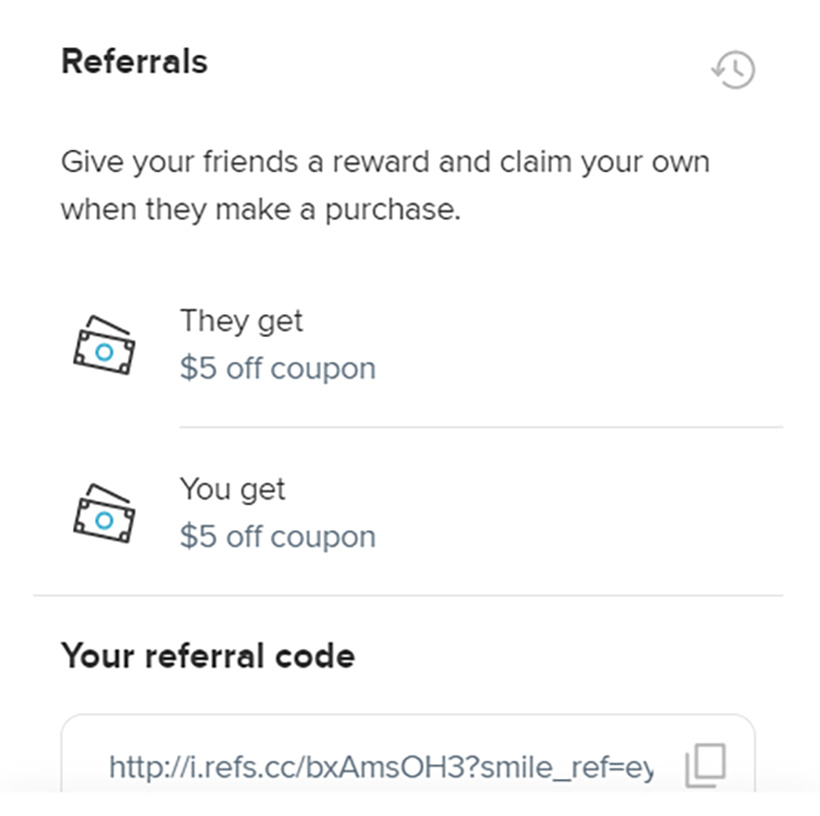Click the "when they make a purchase." line
820x816 pixels.
[260, 211]
